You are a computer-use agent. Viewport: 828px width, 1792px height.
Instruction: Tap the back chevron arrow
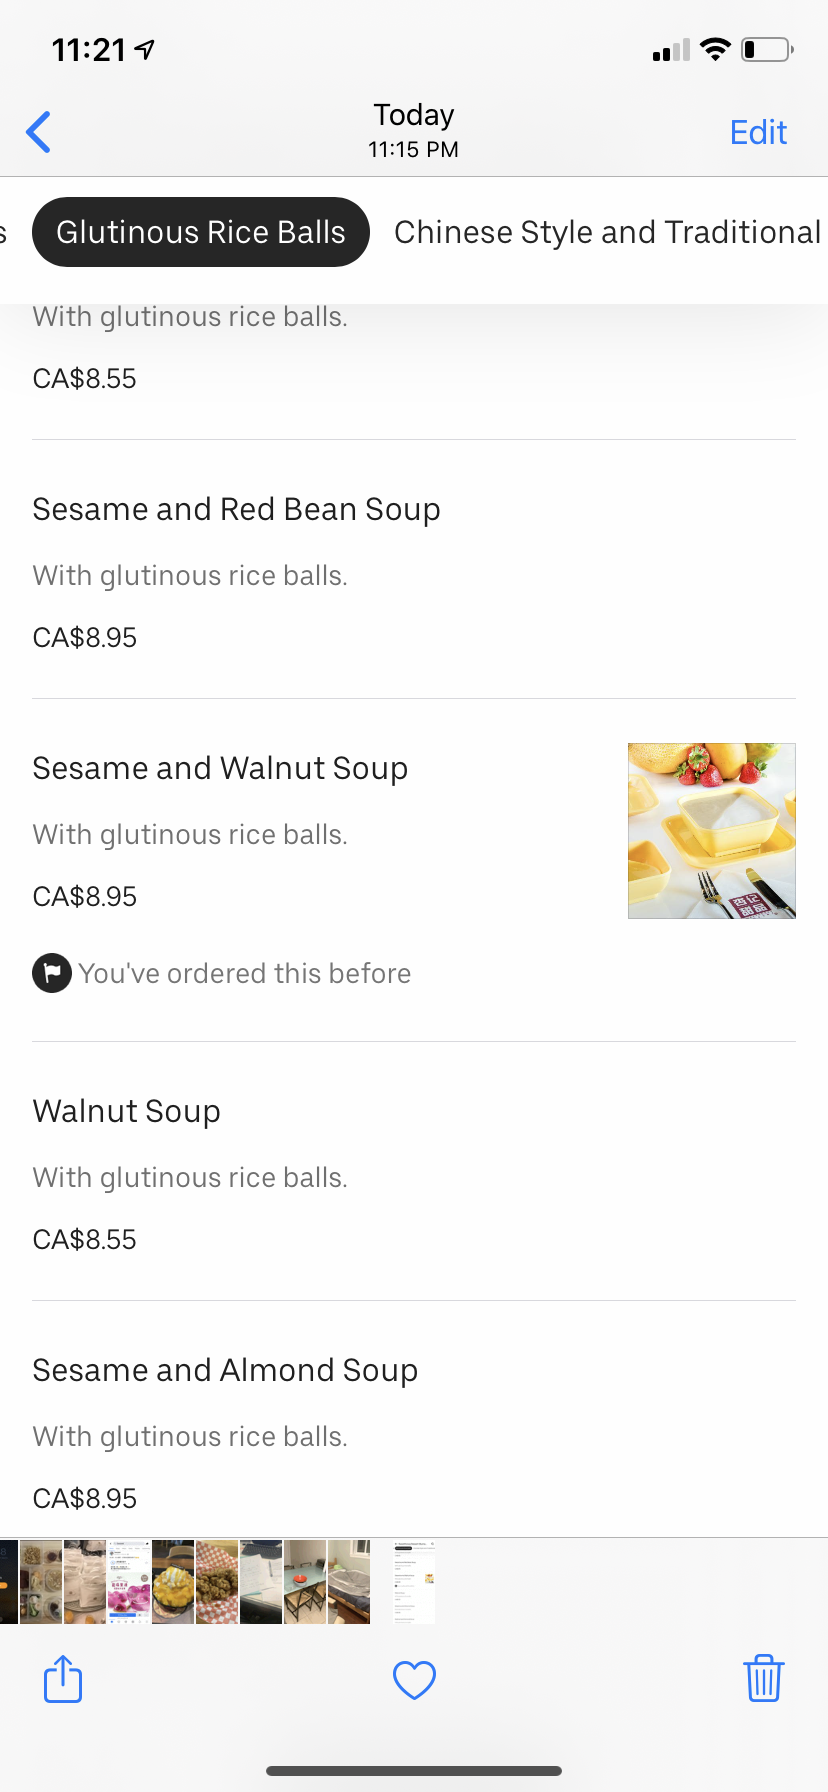click(39, 132)
